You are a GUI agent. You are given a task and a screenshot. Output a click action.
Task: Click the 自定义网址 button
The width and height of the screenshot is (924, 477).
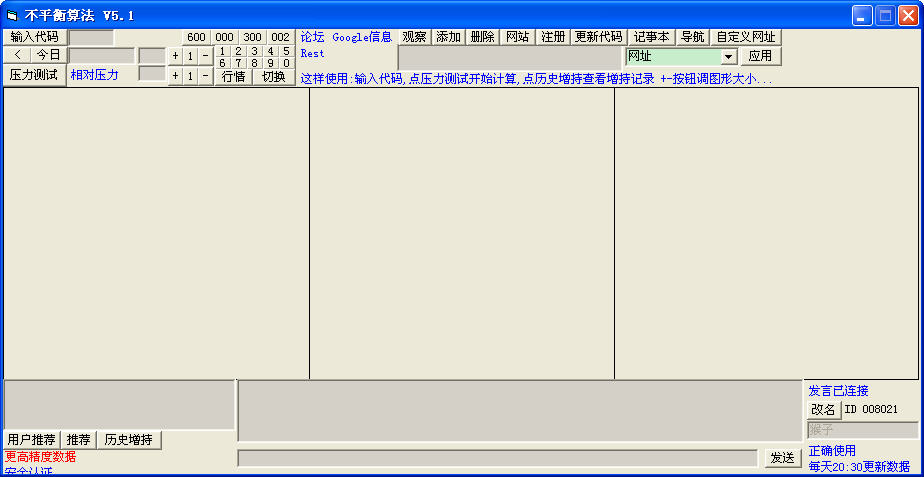[x=745, y=37]
